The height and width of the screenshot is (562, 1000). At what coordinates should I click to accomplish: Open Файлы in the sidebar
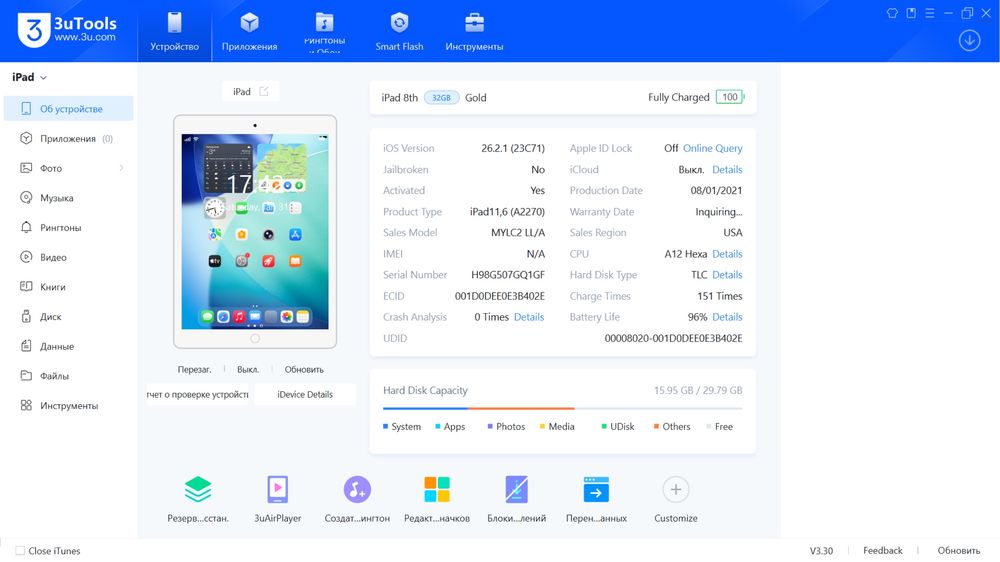coord(68,376)
